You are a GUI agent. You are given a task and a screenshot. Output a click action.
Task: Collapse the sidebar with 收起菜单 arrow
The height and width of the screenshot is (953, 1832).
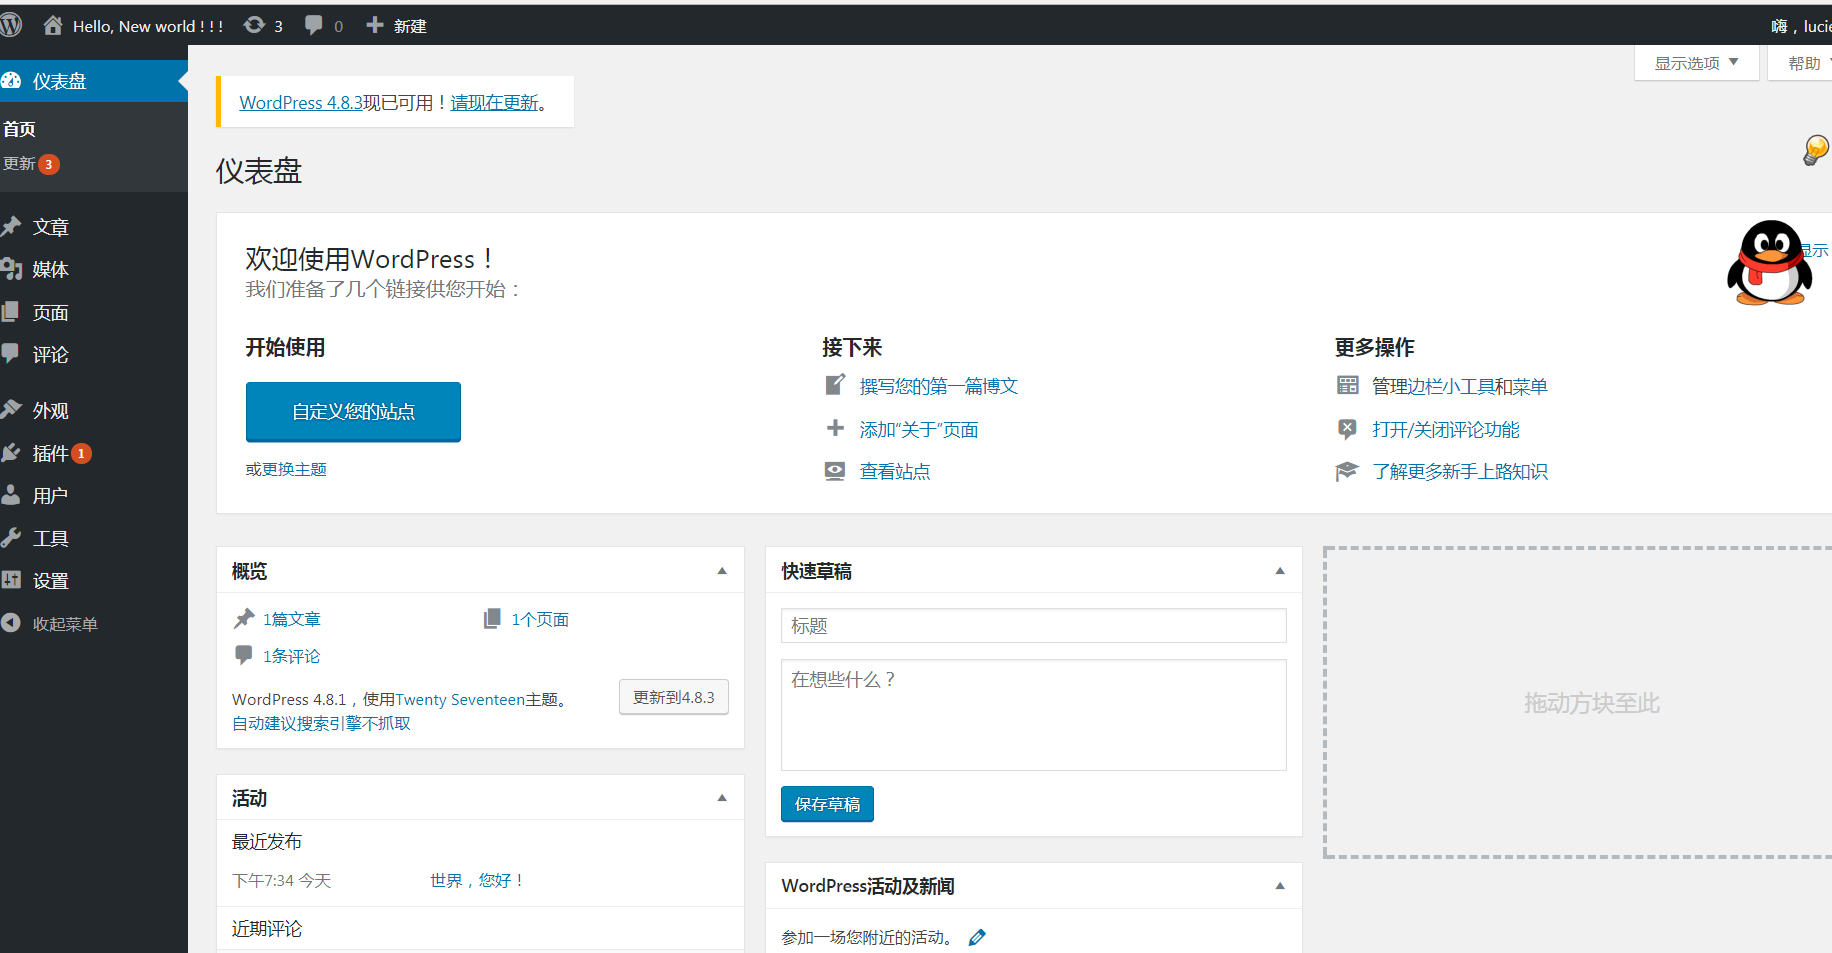(11, 623)
